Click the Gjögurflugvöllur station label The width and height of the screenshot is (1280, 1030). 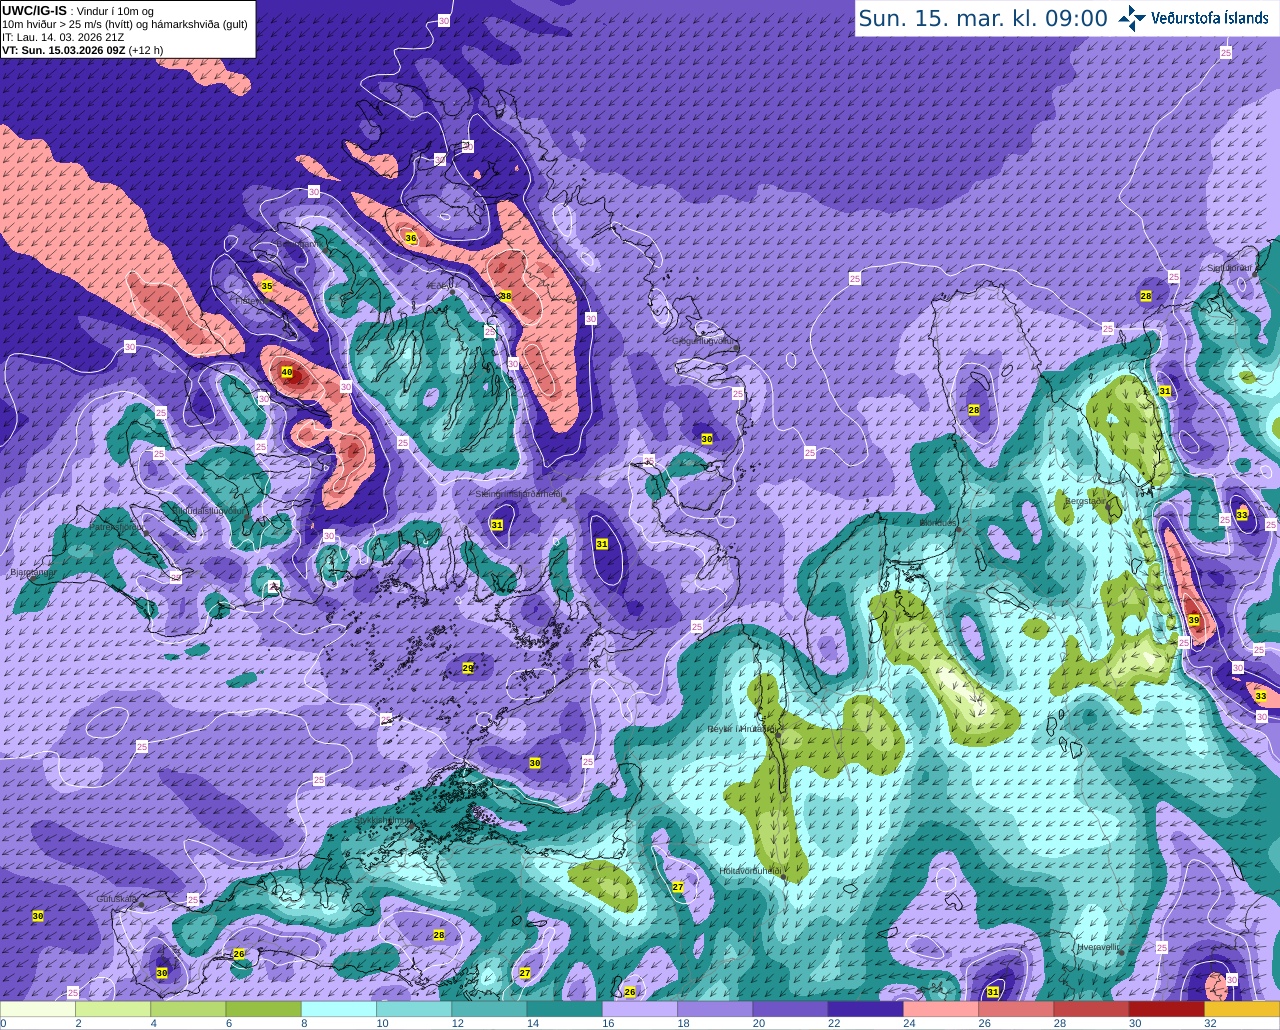pos(705,340)
